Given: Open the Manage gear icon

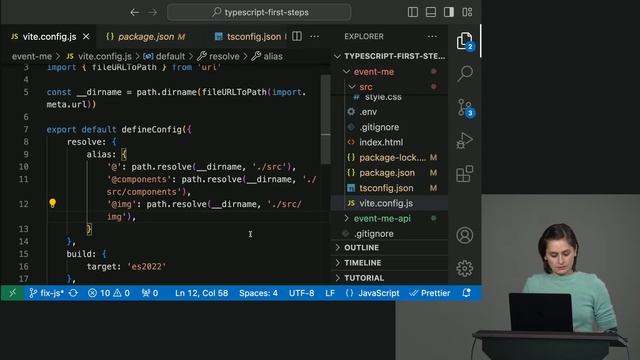Looking at the screenshot, I should tap(464, 269).
